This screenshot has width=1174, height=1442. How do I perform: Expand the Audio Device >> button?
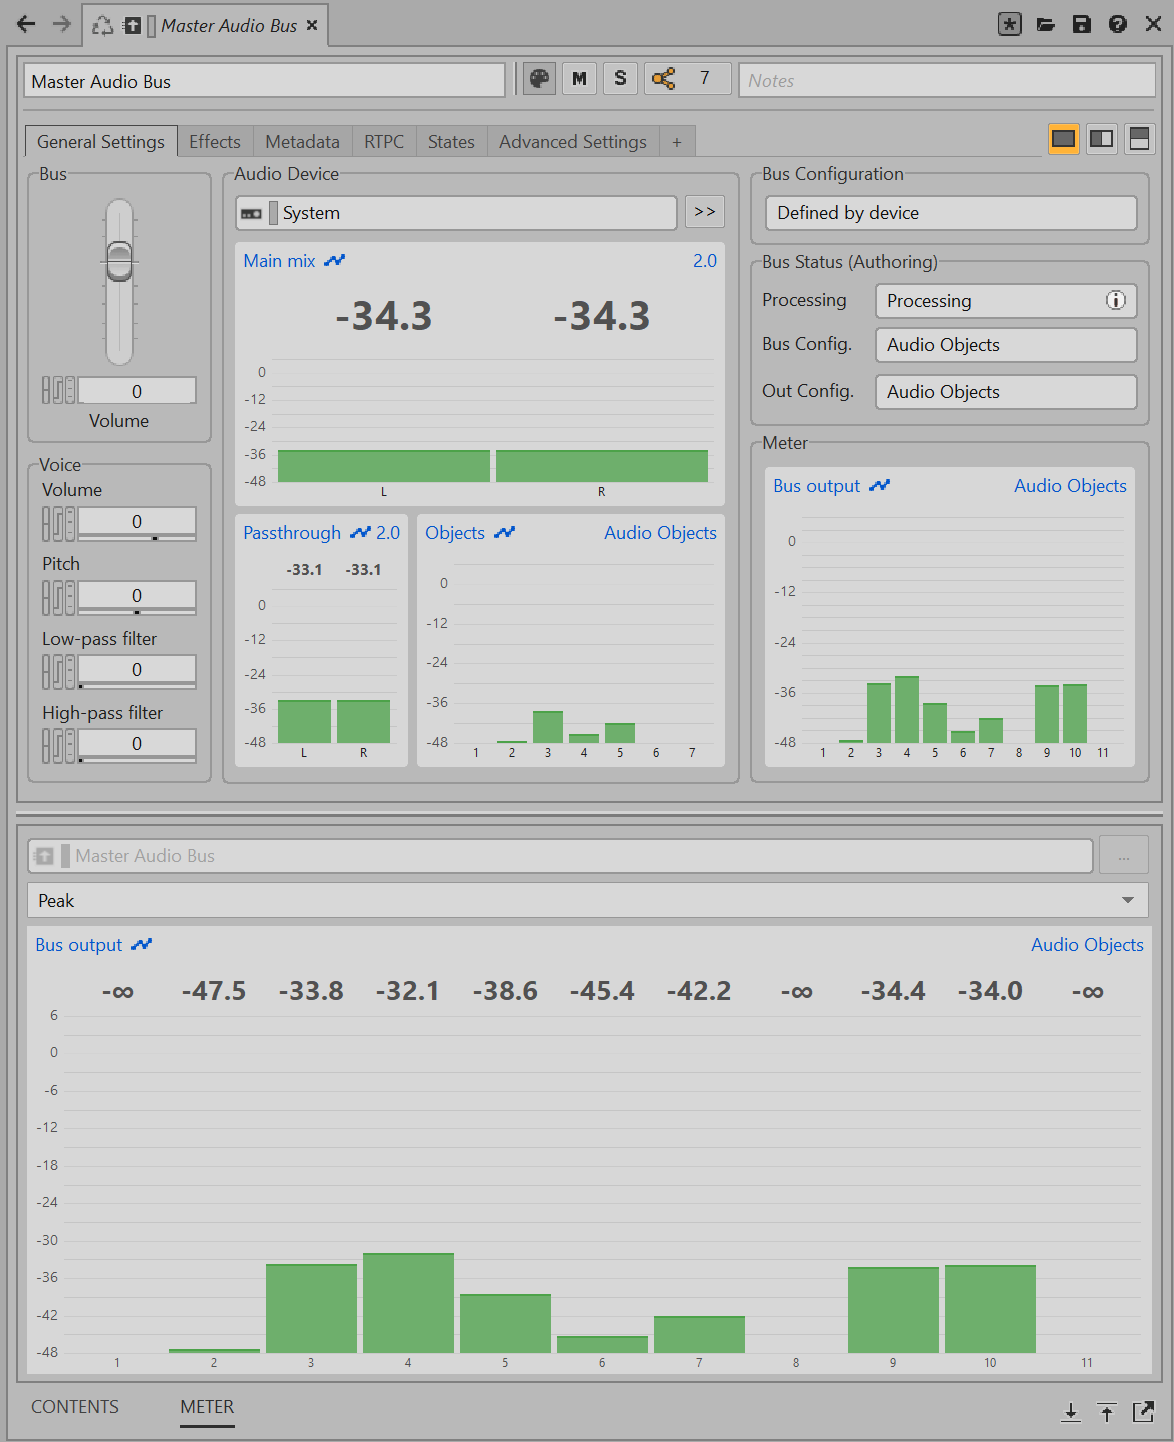pyautogui.click(x=704, y=212)
